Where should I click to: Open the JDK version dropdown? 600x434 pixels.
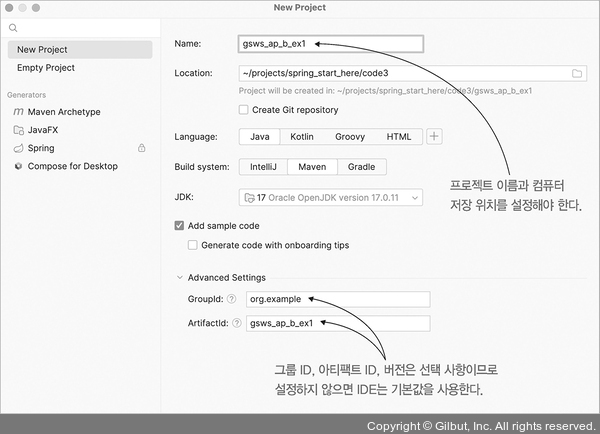coord(330,198)
